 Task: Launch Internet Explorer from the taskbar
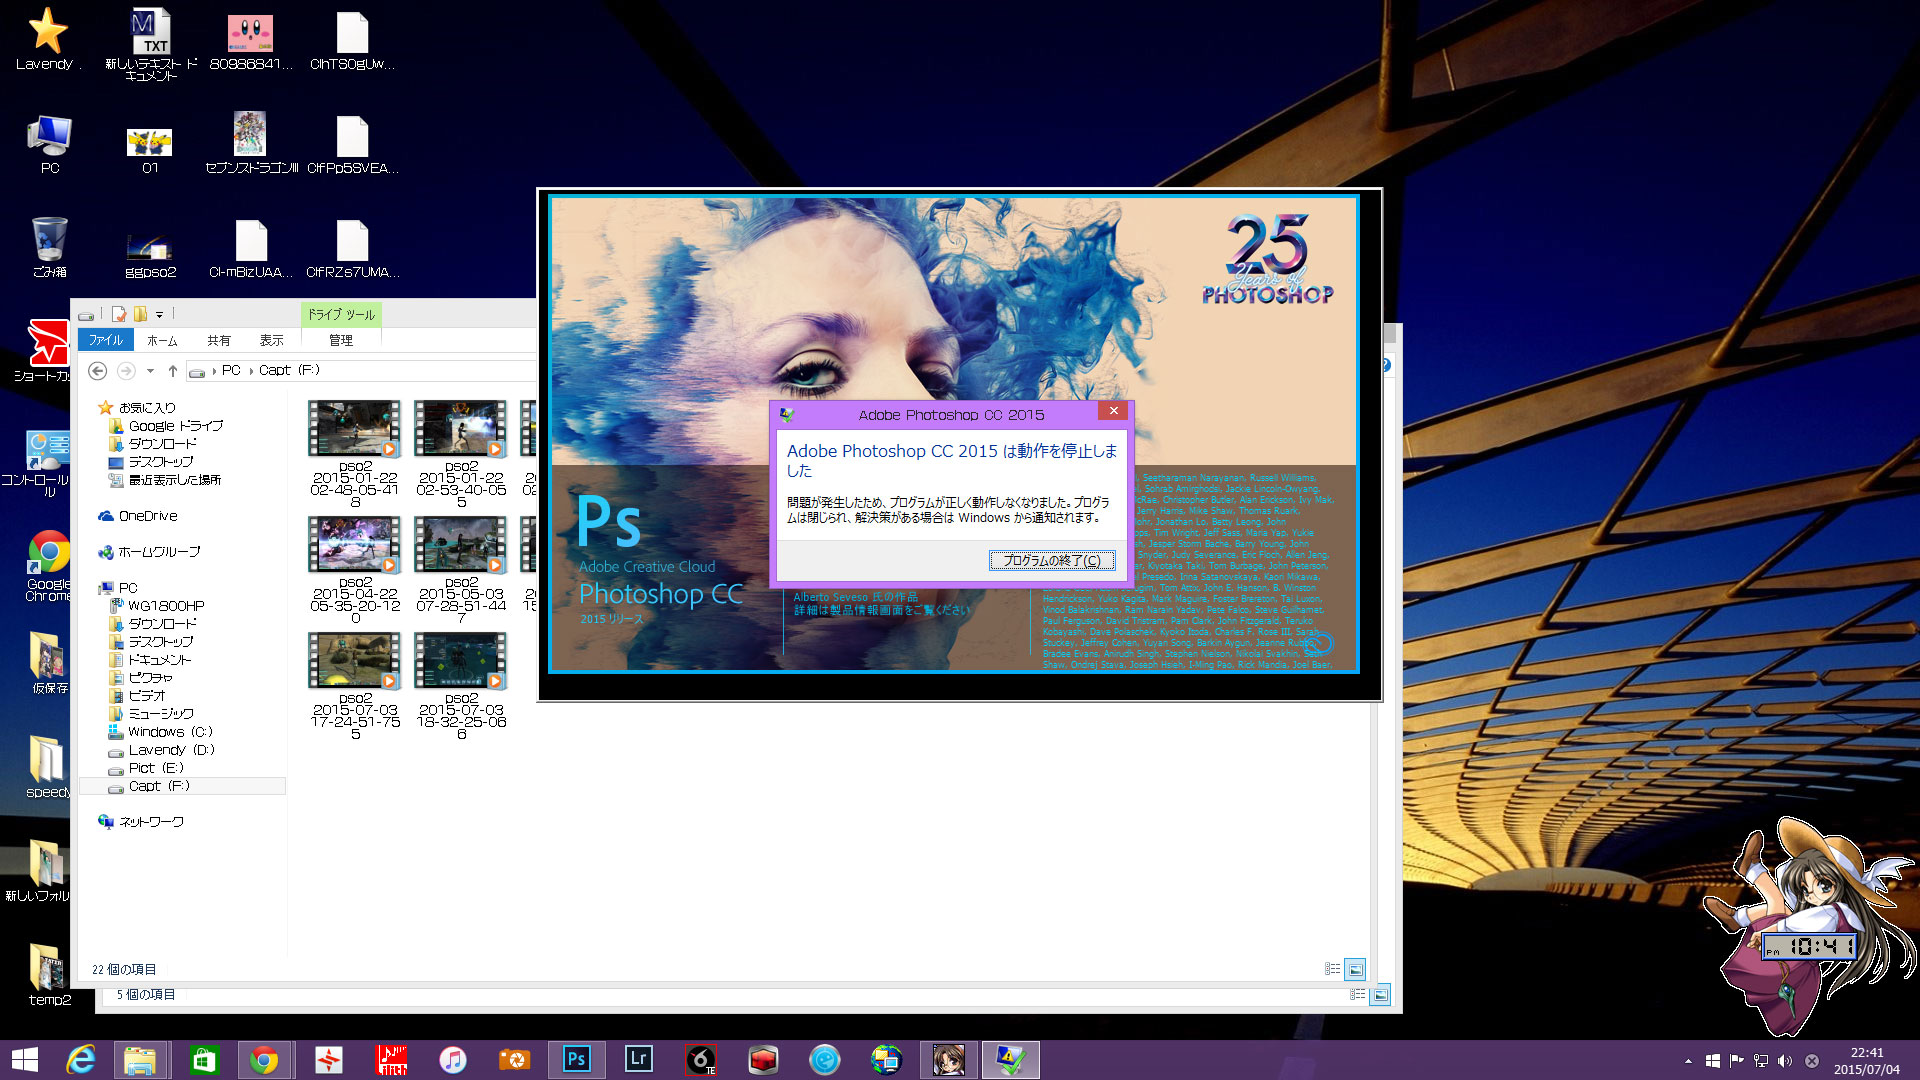(81, 1059)
